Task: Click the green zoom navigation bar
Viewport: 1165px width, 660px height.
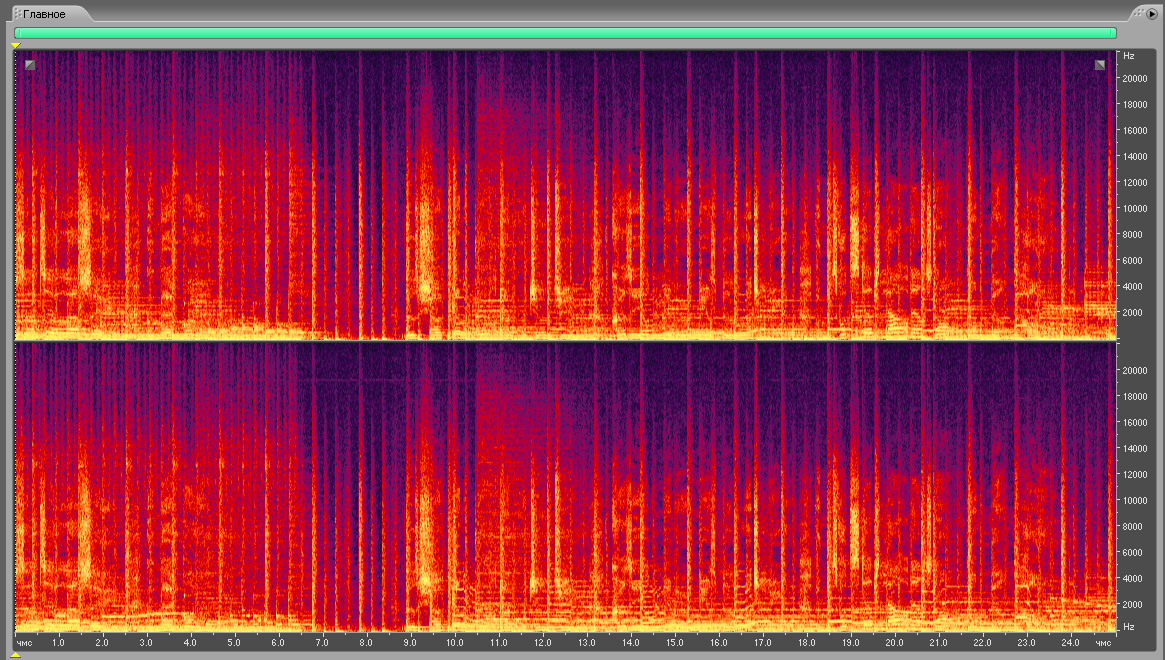Action: point(565,33)
